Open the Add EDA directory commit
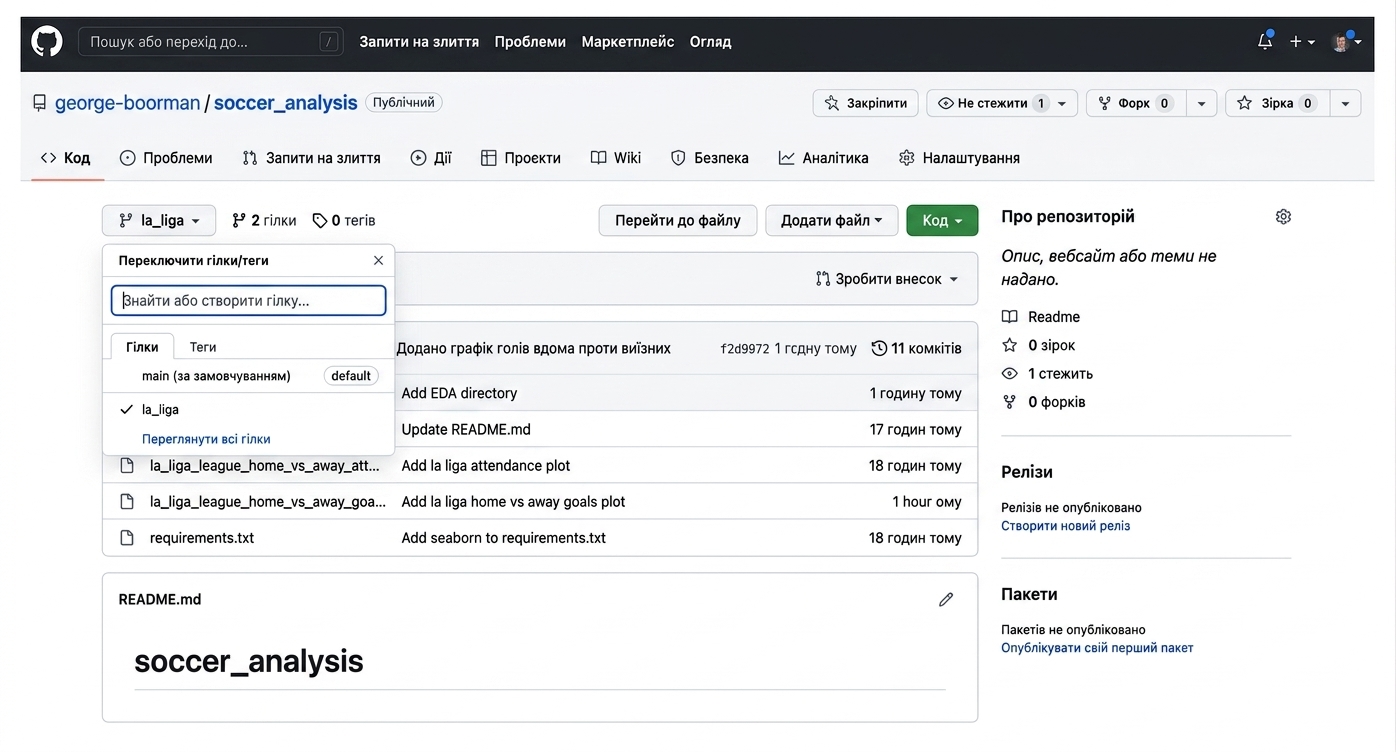Image resolution: width=1396 pixels, height=752 pixels. click(459, 393)
